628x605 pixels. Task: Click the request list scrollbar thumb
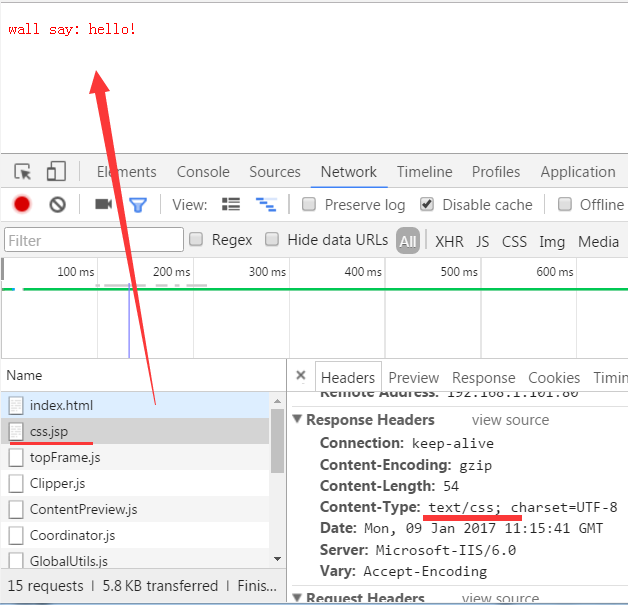[x=277, y=440]
